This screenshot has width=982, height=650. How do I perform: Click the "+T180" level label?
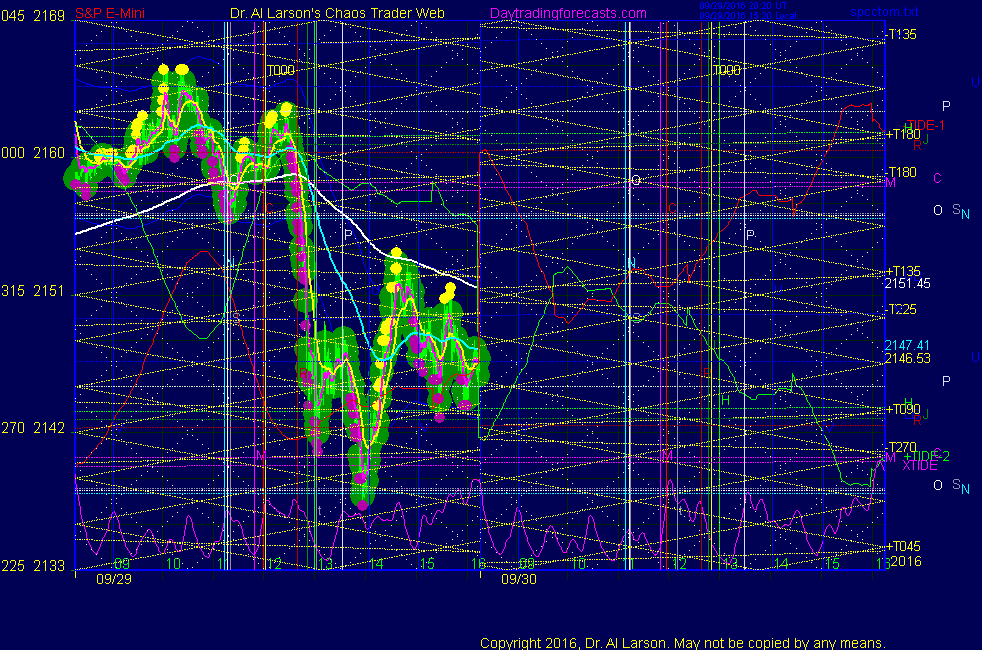coord(902,134)
